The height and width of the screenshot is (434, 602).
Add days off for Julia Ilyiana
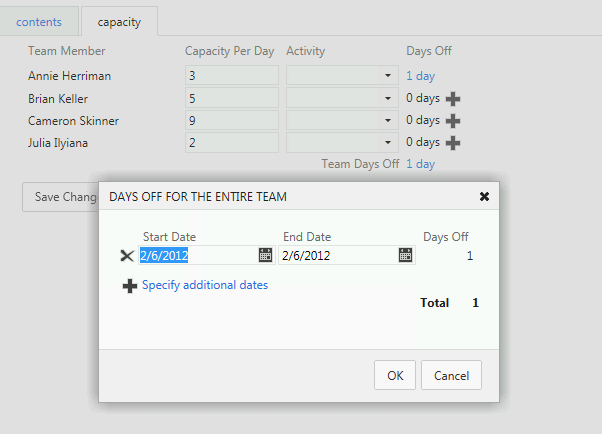pyautogui.click(x=453, y=142)
